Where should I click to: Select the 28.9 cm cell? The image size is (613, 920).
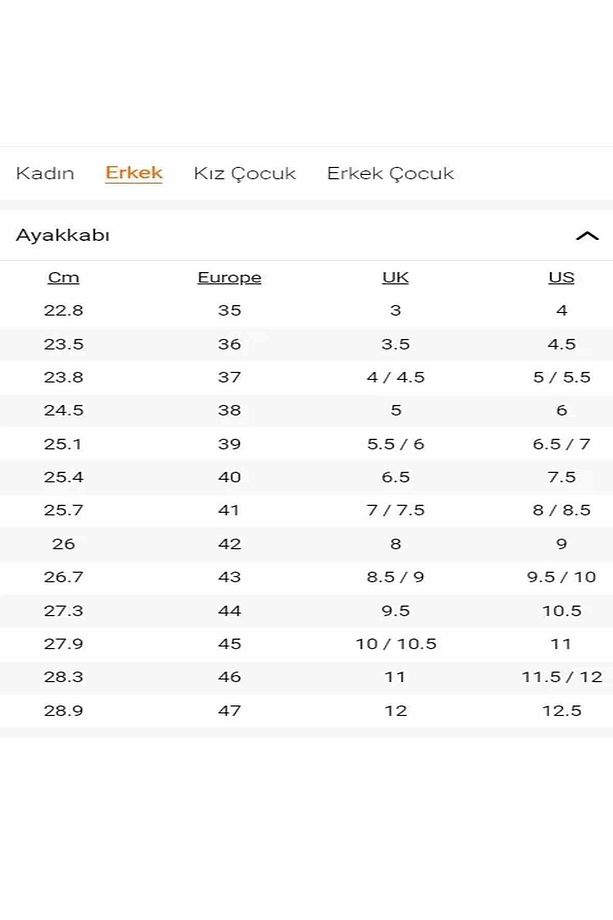point(63,711)
